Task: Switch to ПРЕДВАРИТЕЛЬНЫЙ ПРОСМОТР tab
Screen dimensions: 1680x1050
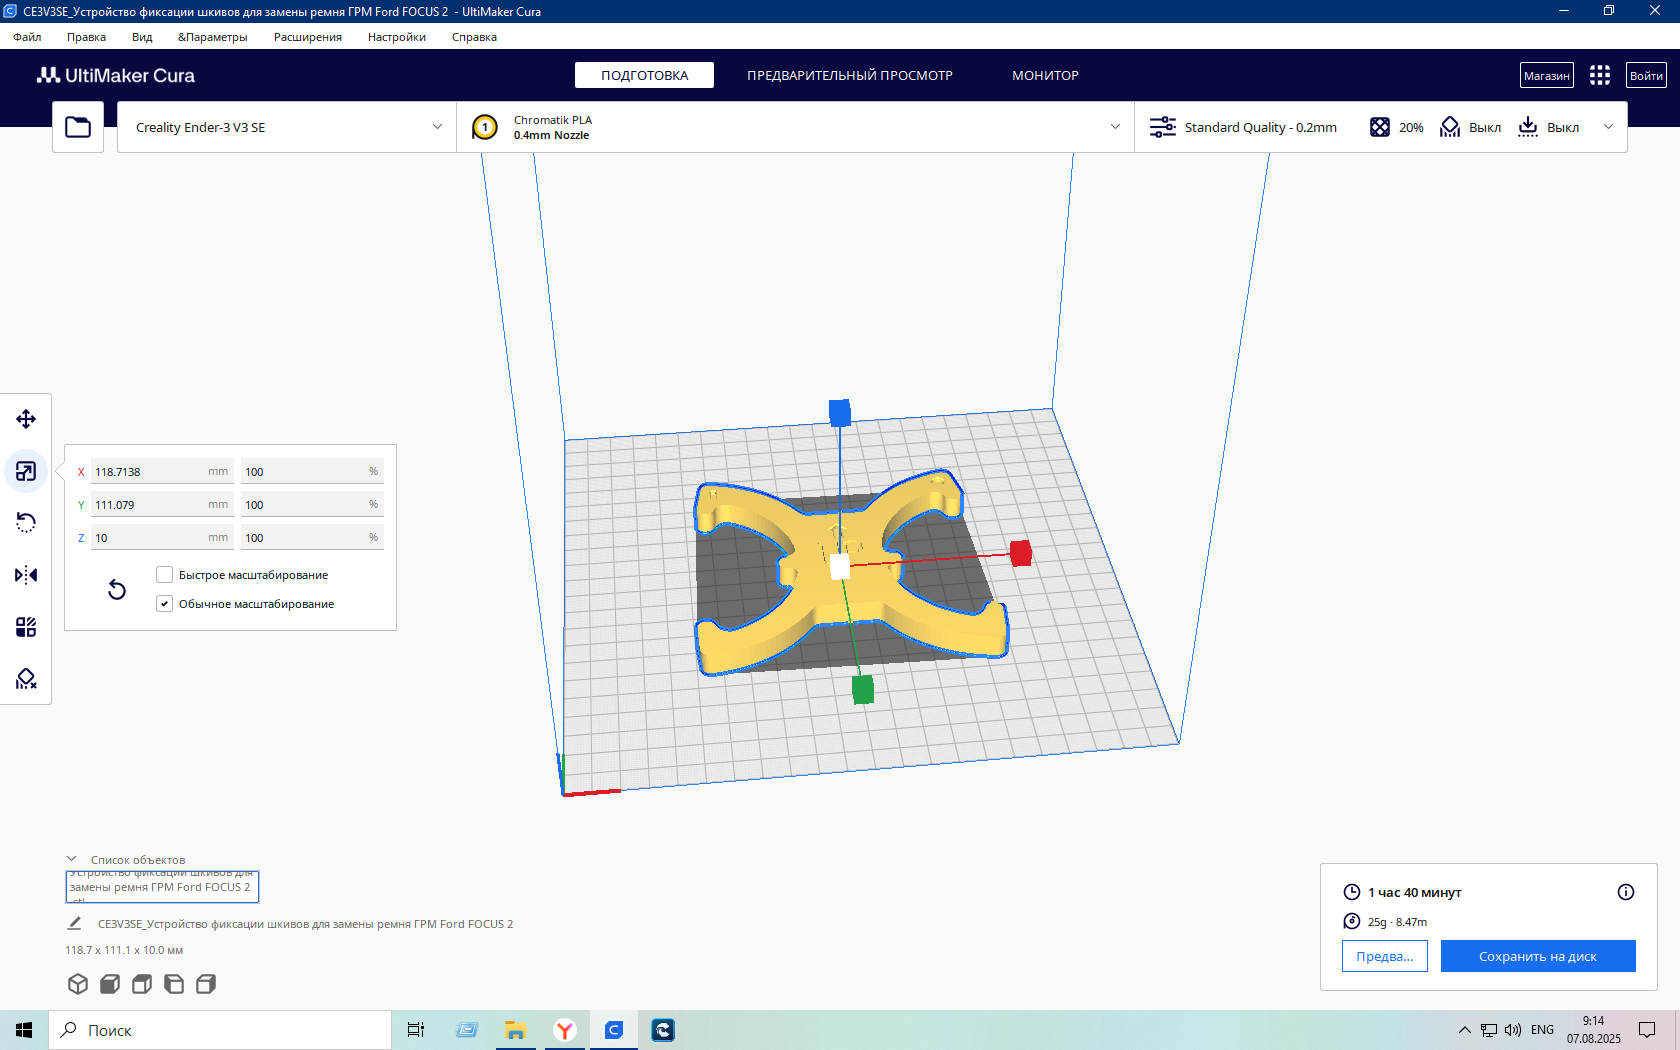Action: point(850,75)
